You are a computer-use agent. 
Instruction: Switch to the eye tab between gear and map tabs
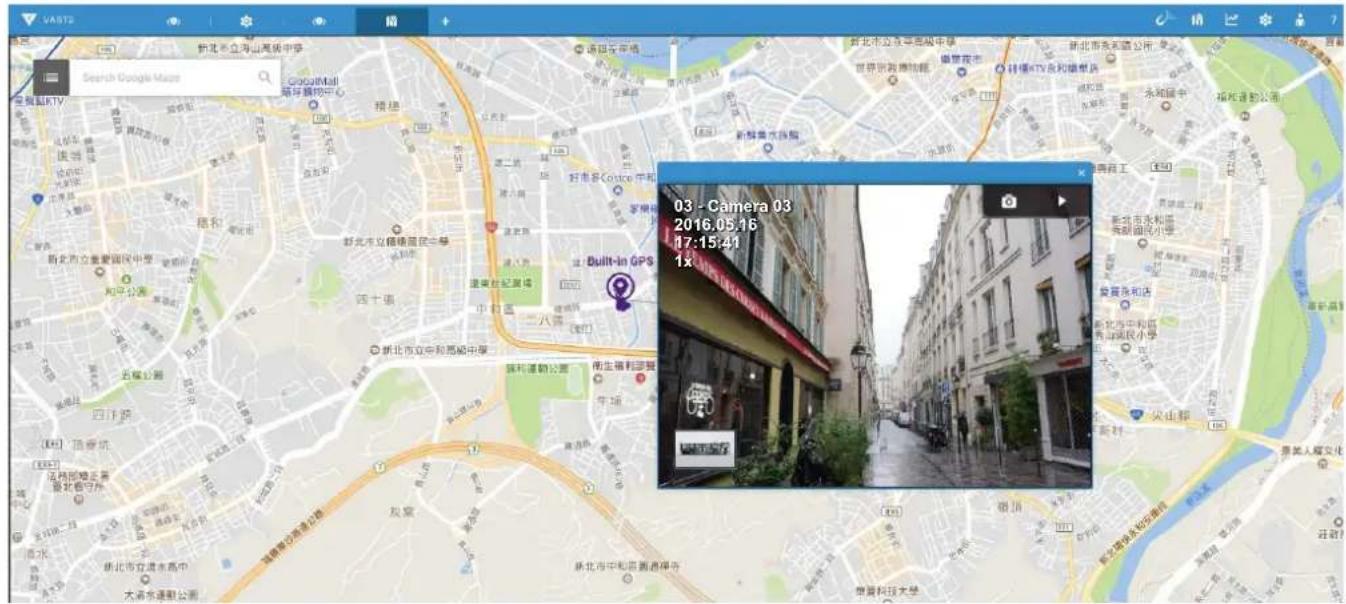[x=320, y=21]
